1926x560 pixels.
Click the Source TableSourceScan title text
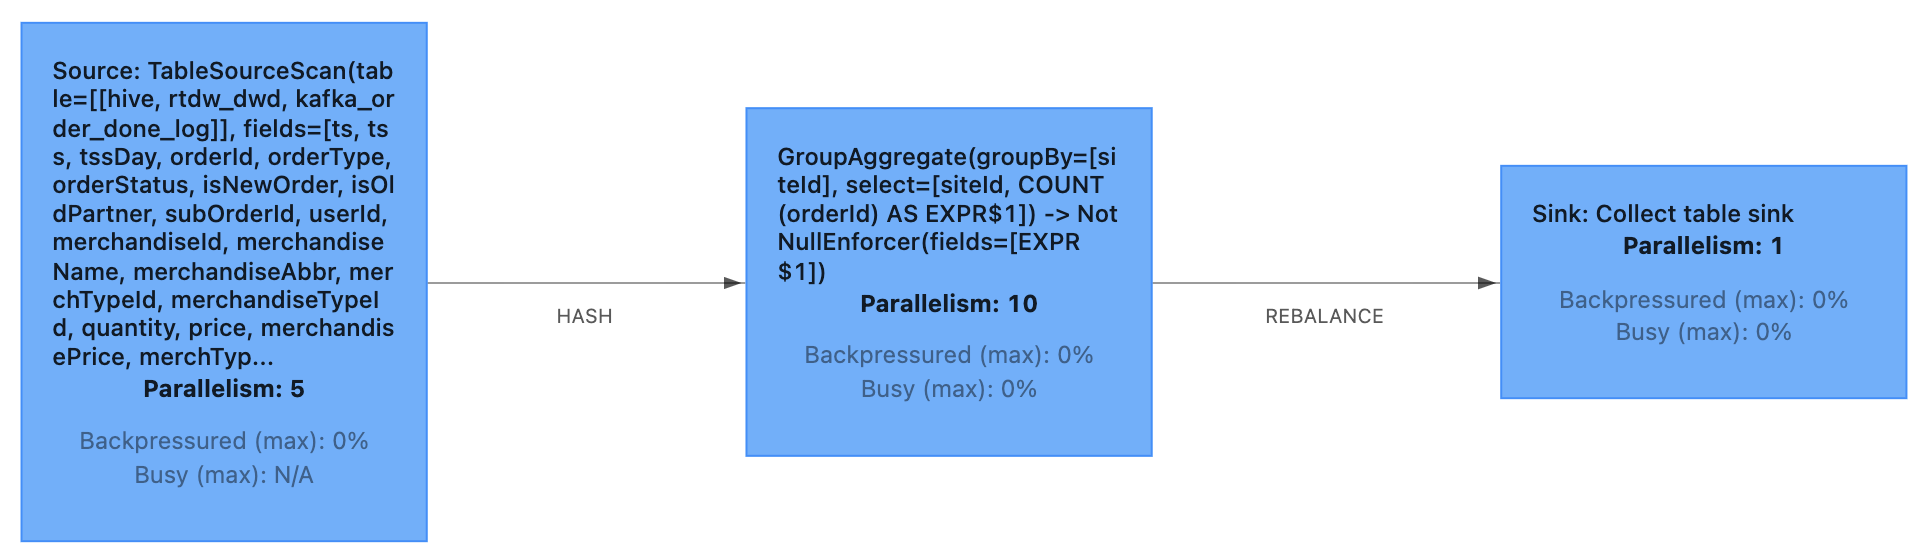pos(224,214)
